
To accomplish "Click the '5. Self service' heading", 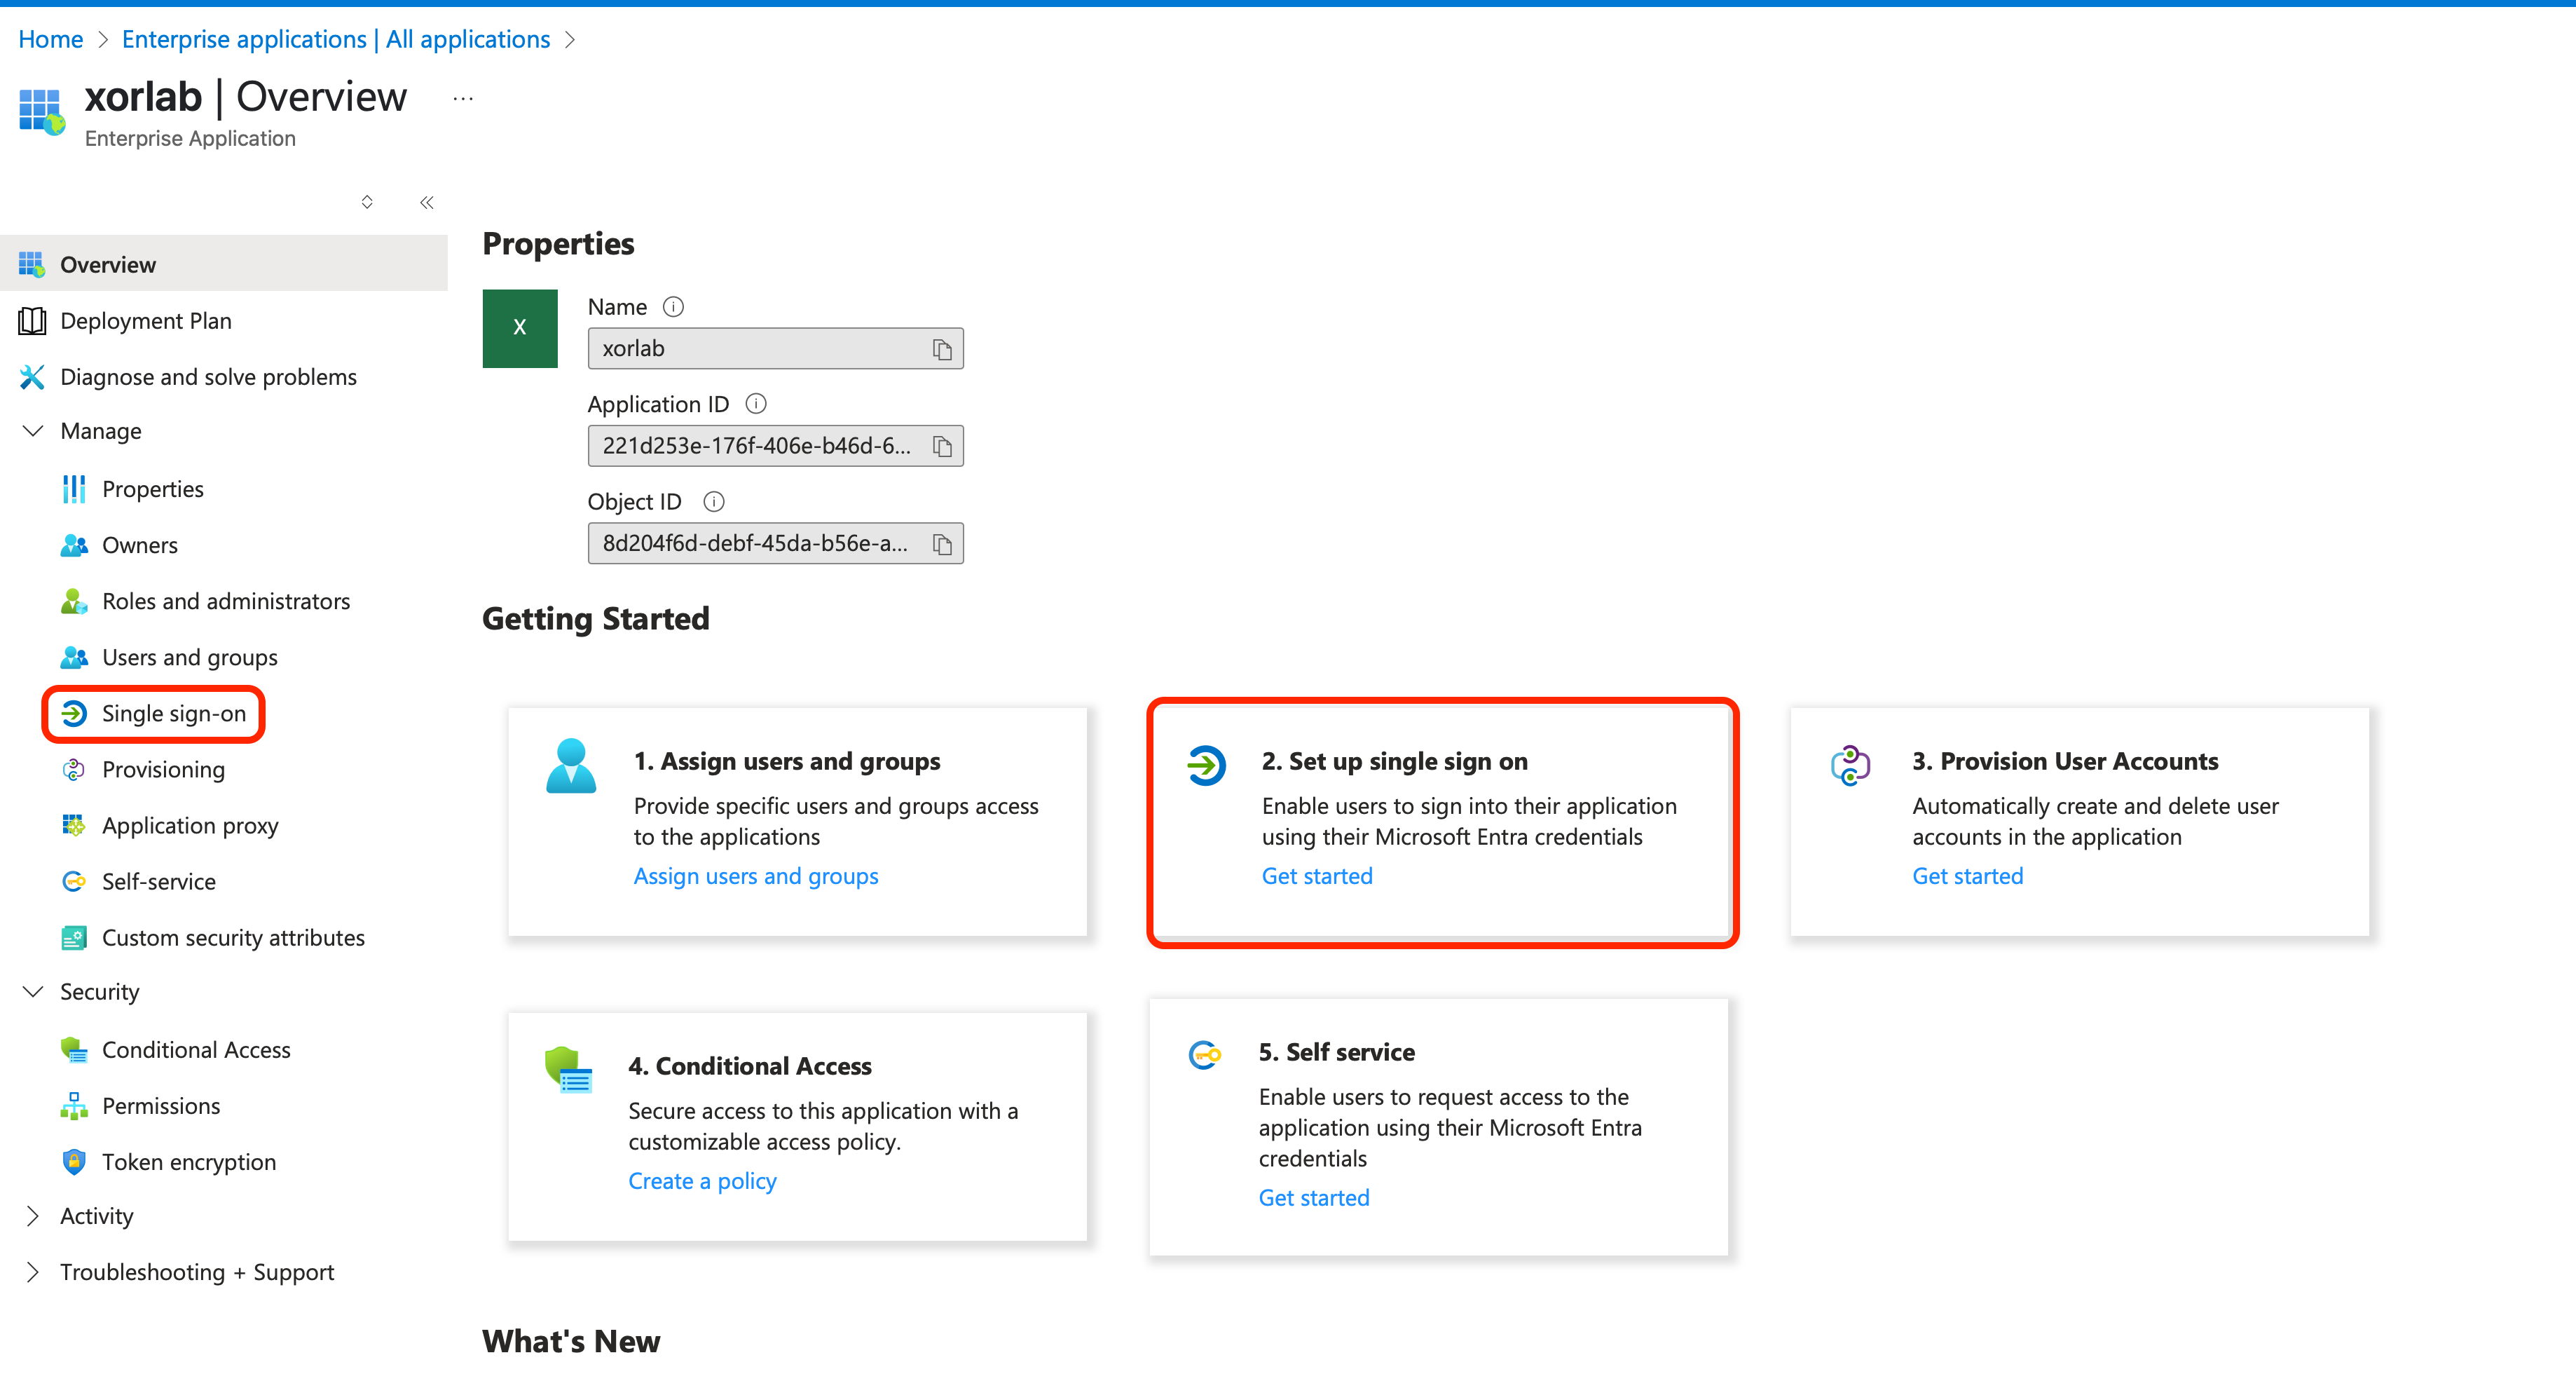I will tap(1337, 1052).
